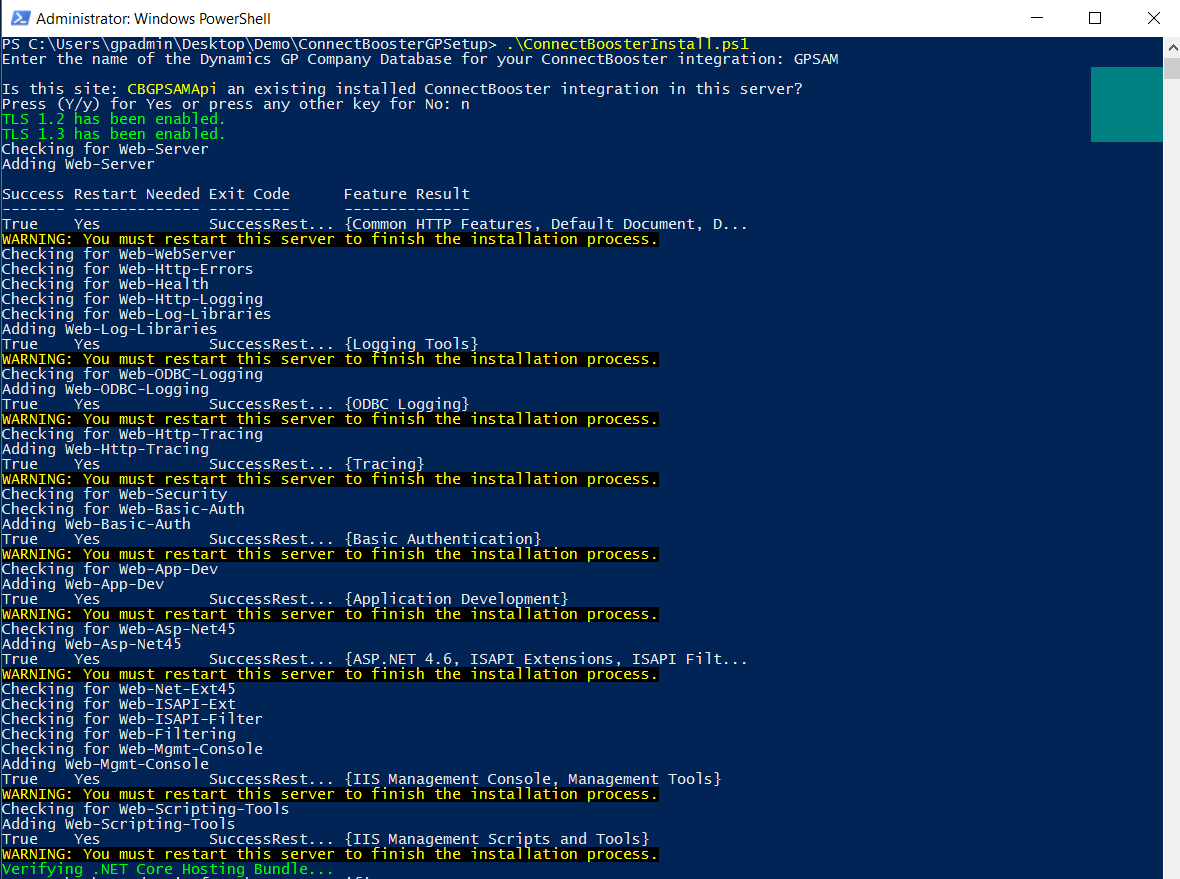Viewport: 1180px width, 879px height.
Task: Click the {Basic Authentication} feature result
Action: pos(442,539)
